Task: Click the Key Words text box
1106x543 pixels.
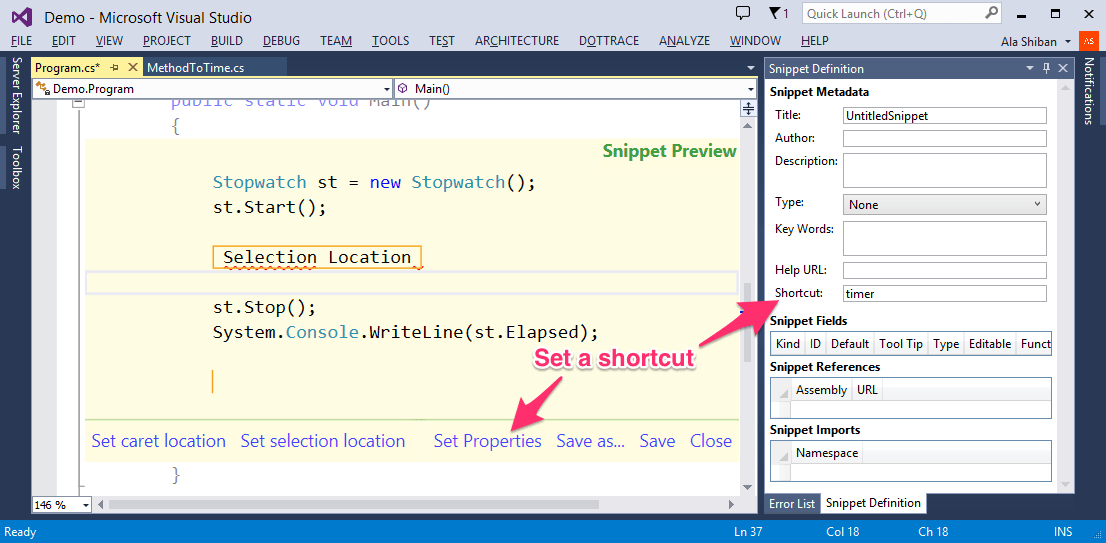Action: click(944, 238)
